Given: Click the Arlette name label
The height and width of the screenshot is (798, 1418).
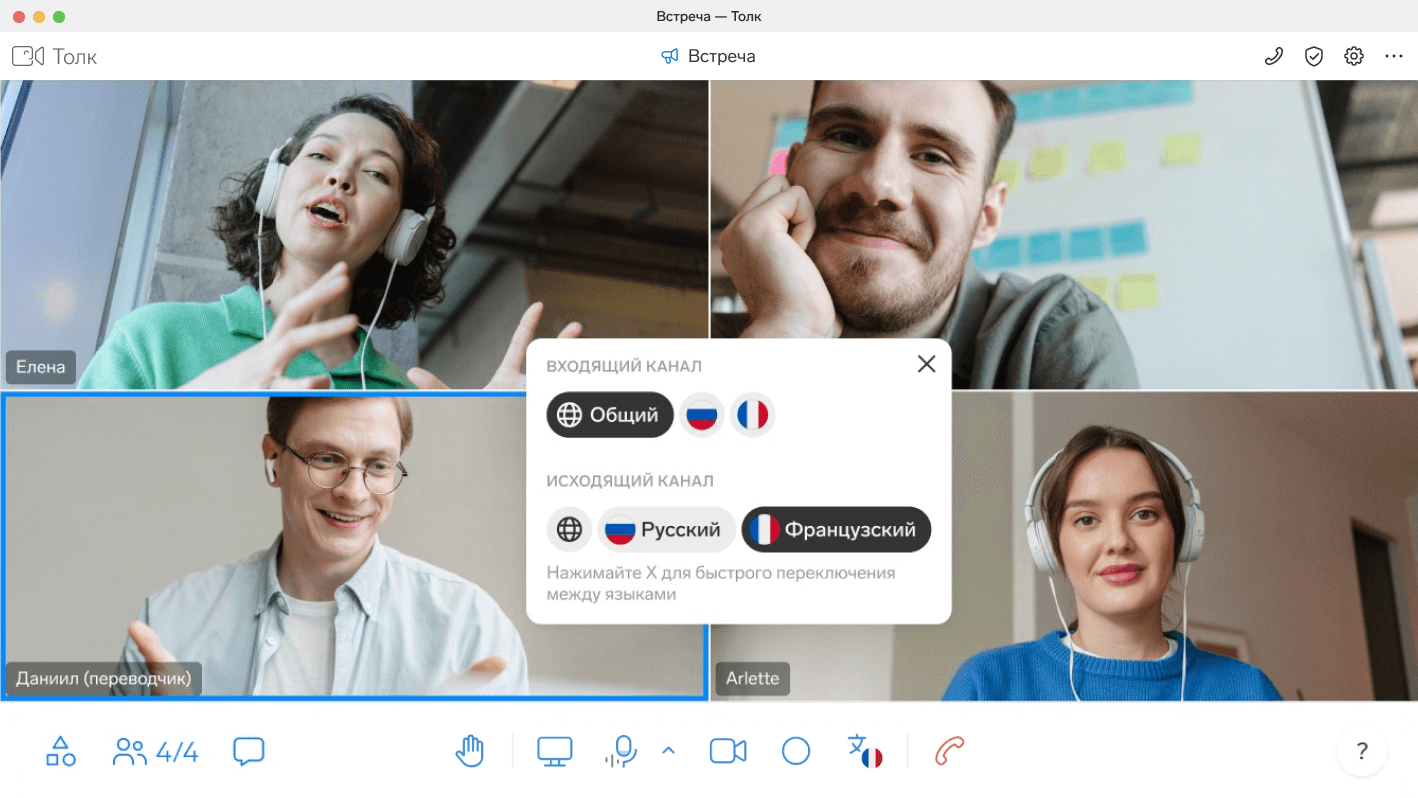Looking at the screenshot, I should (753, 678).
